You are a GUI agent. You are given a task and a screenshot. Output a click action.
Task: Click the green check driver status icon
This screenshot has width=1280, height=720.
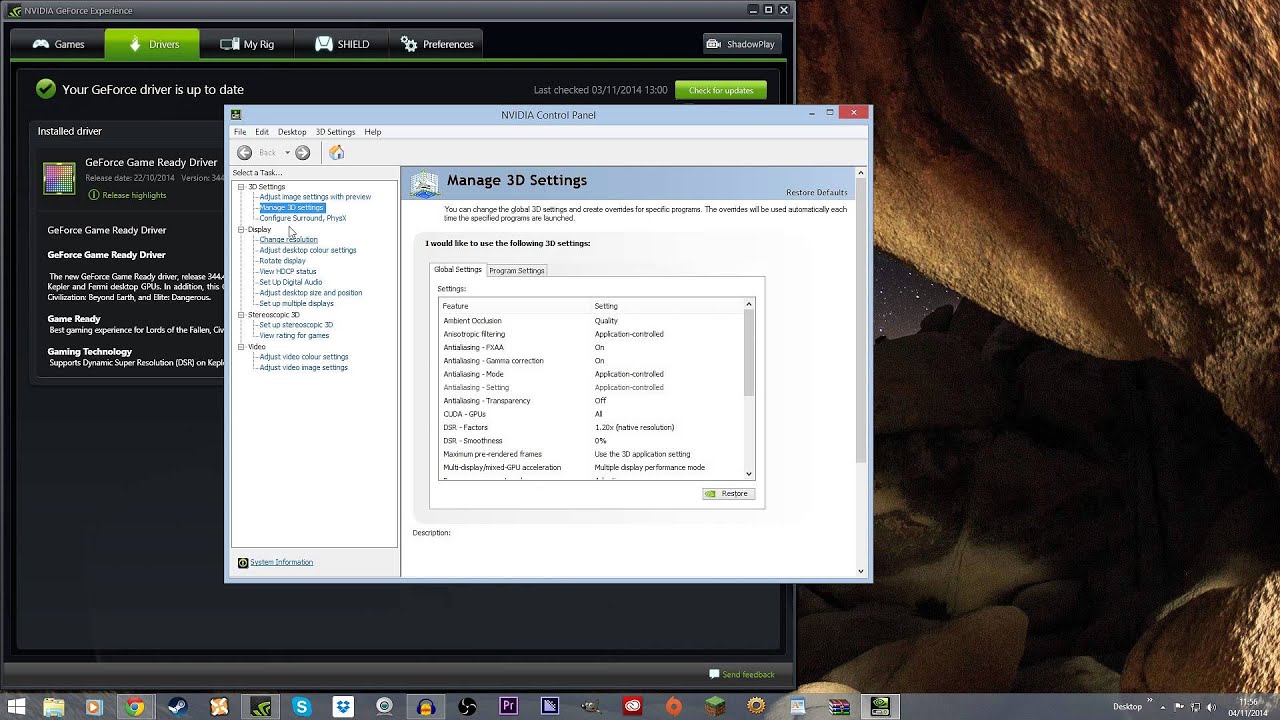(x=45, y=89)
